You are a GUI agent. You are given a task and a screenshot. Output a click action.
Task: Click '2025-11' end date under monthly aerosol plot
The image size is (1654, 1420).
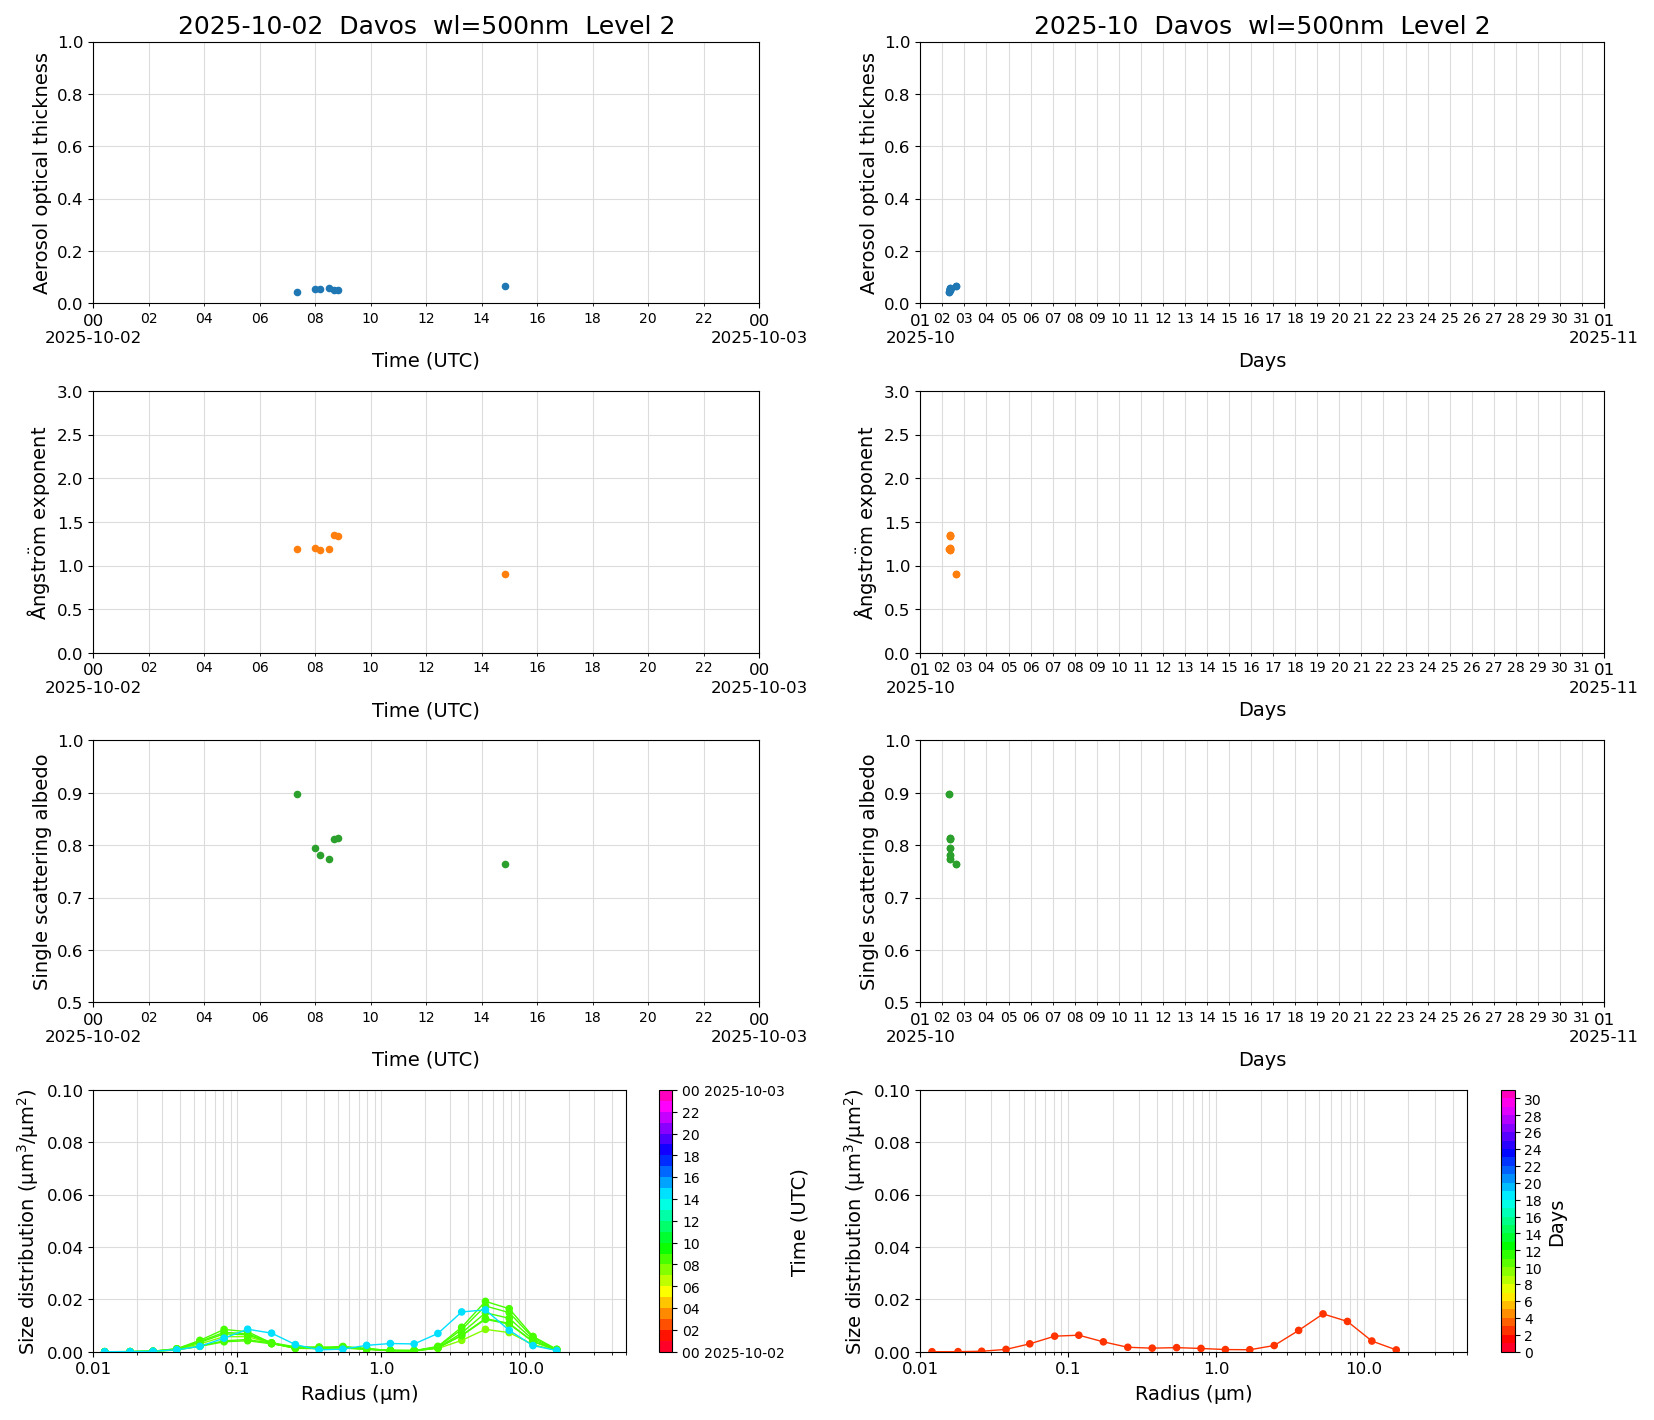coord(1603,338)
